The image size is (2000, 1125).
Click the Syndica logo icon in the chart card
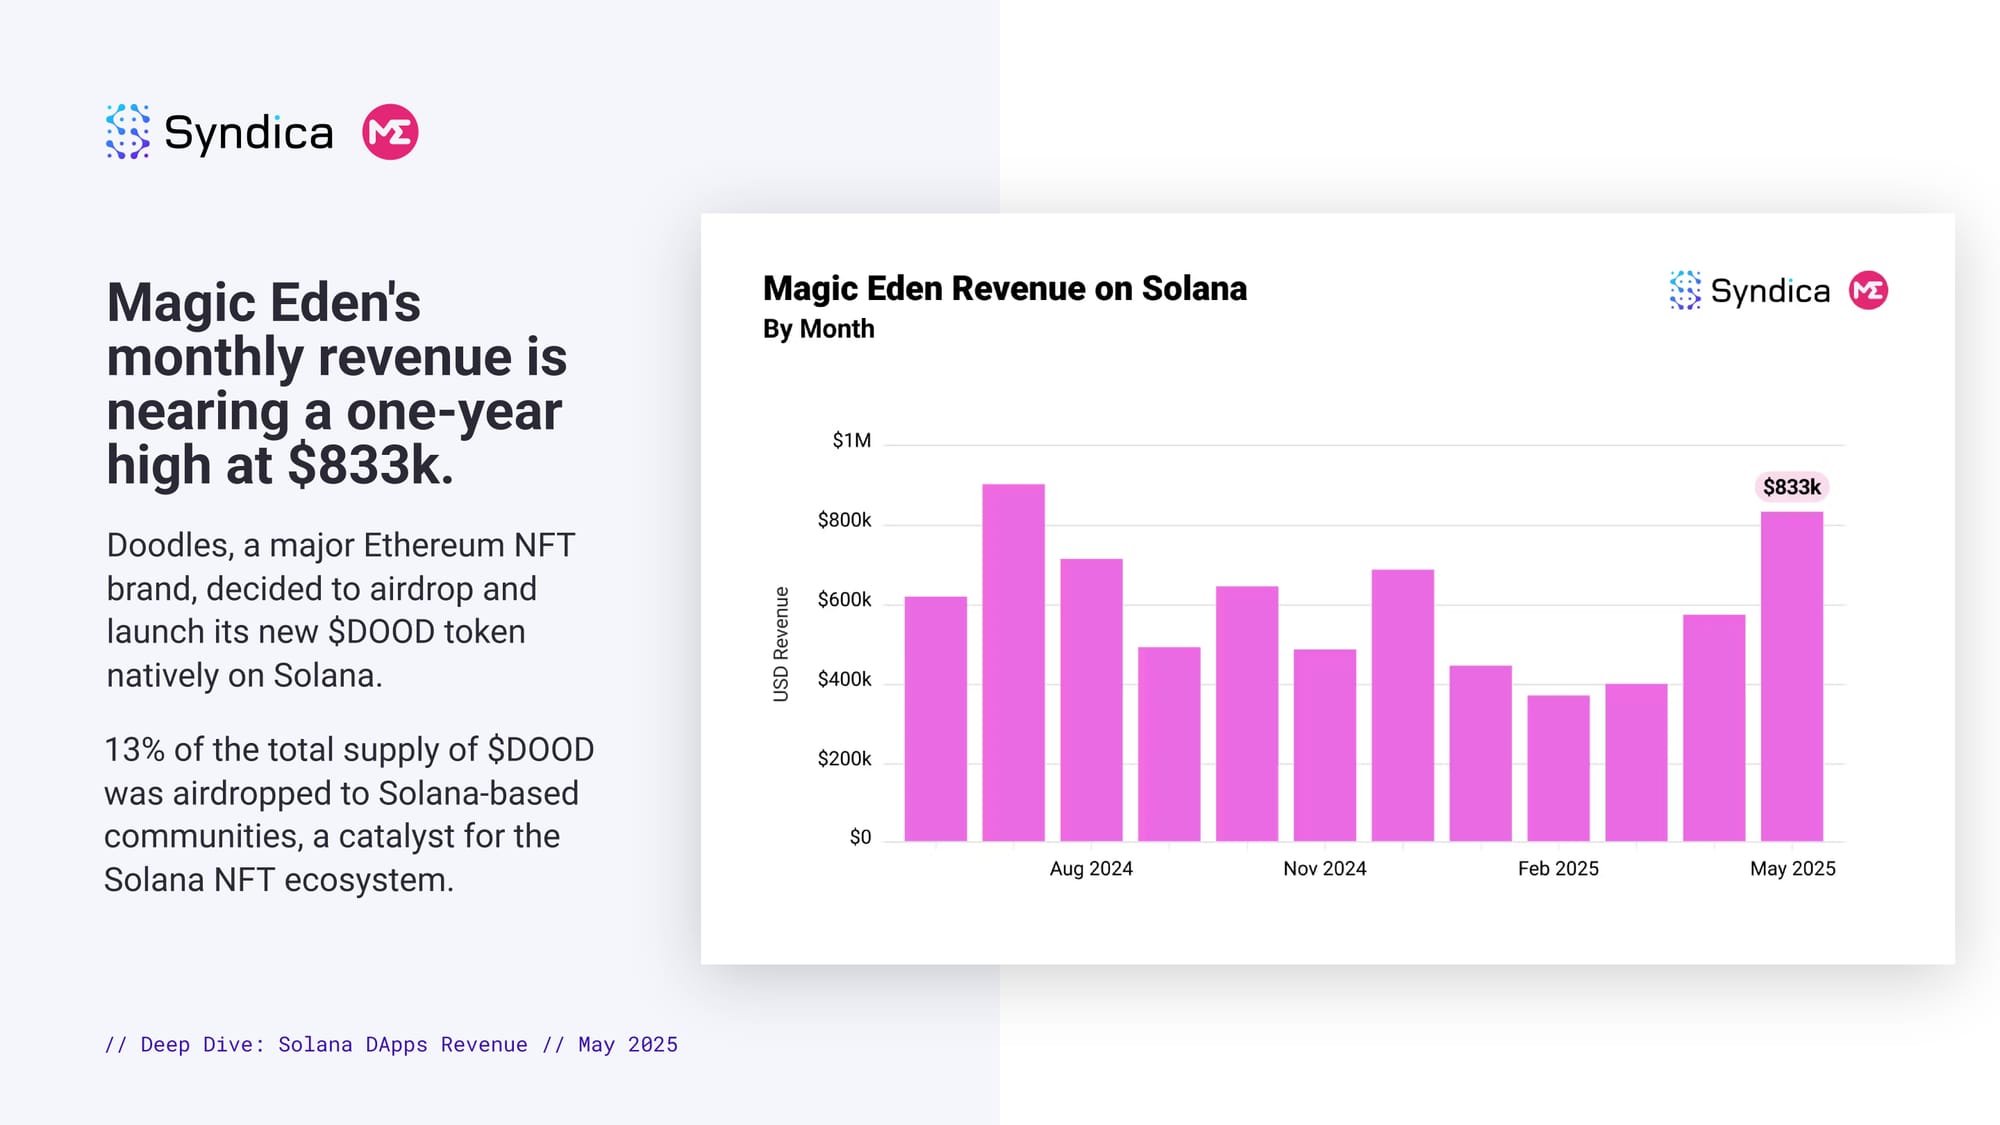1685,290
